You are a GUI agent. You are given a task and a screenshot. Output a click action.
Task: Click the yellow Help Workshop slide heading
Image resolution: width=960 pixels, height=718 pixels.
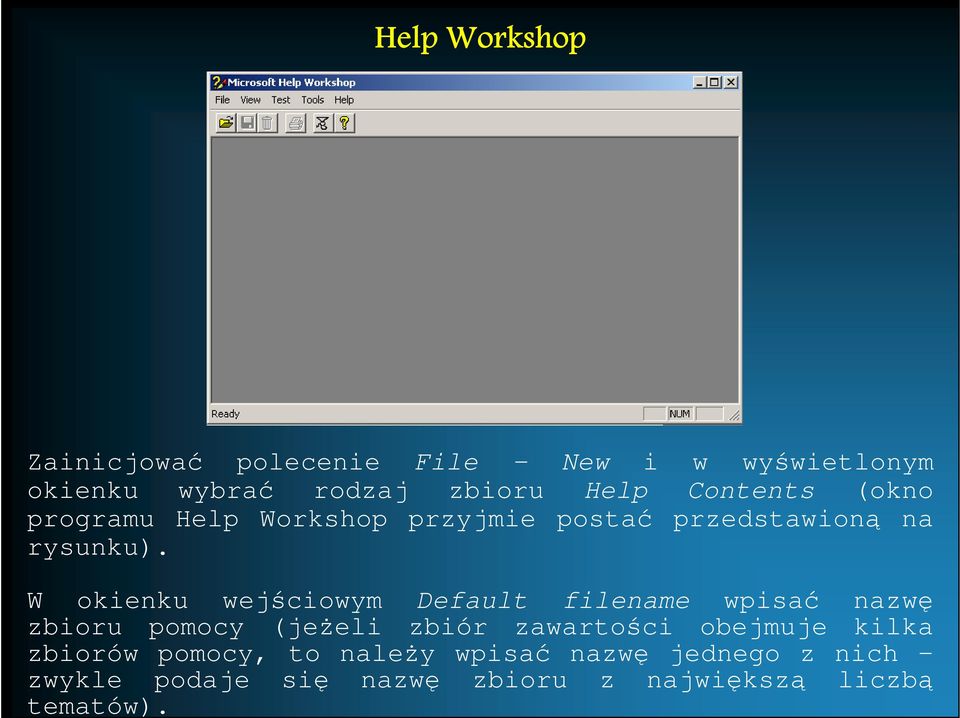pyautogui.click(x=480, y=38)
